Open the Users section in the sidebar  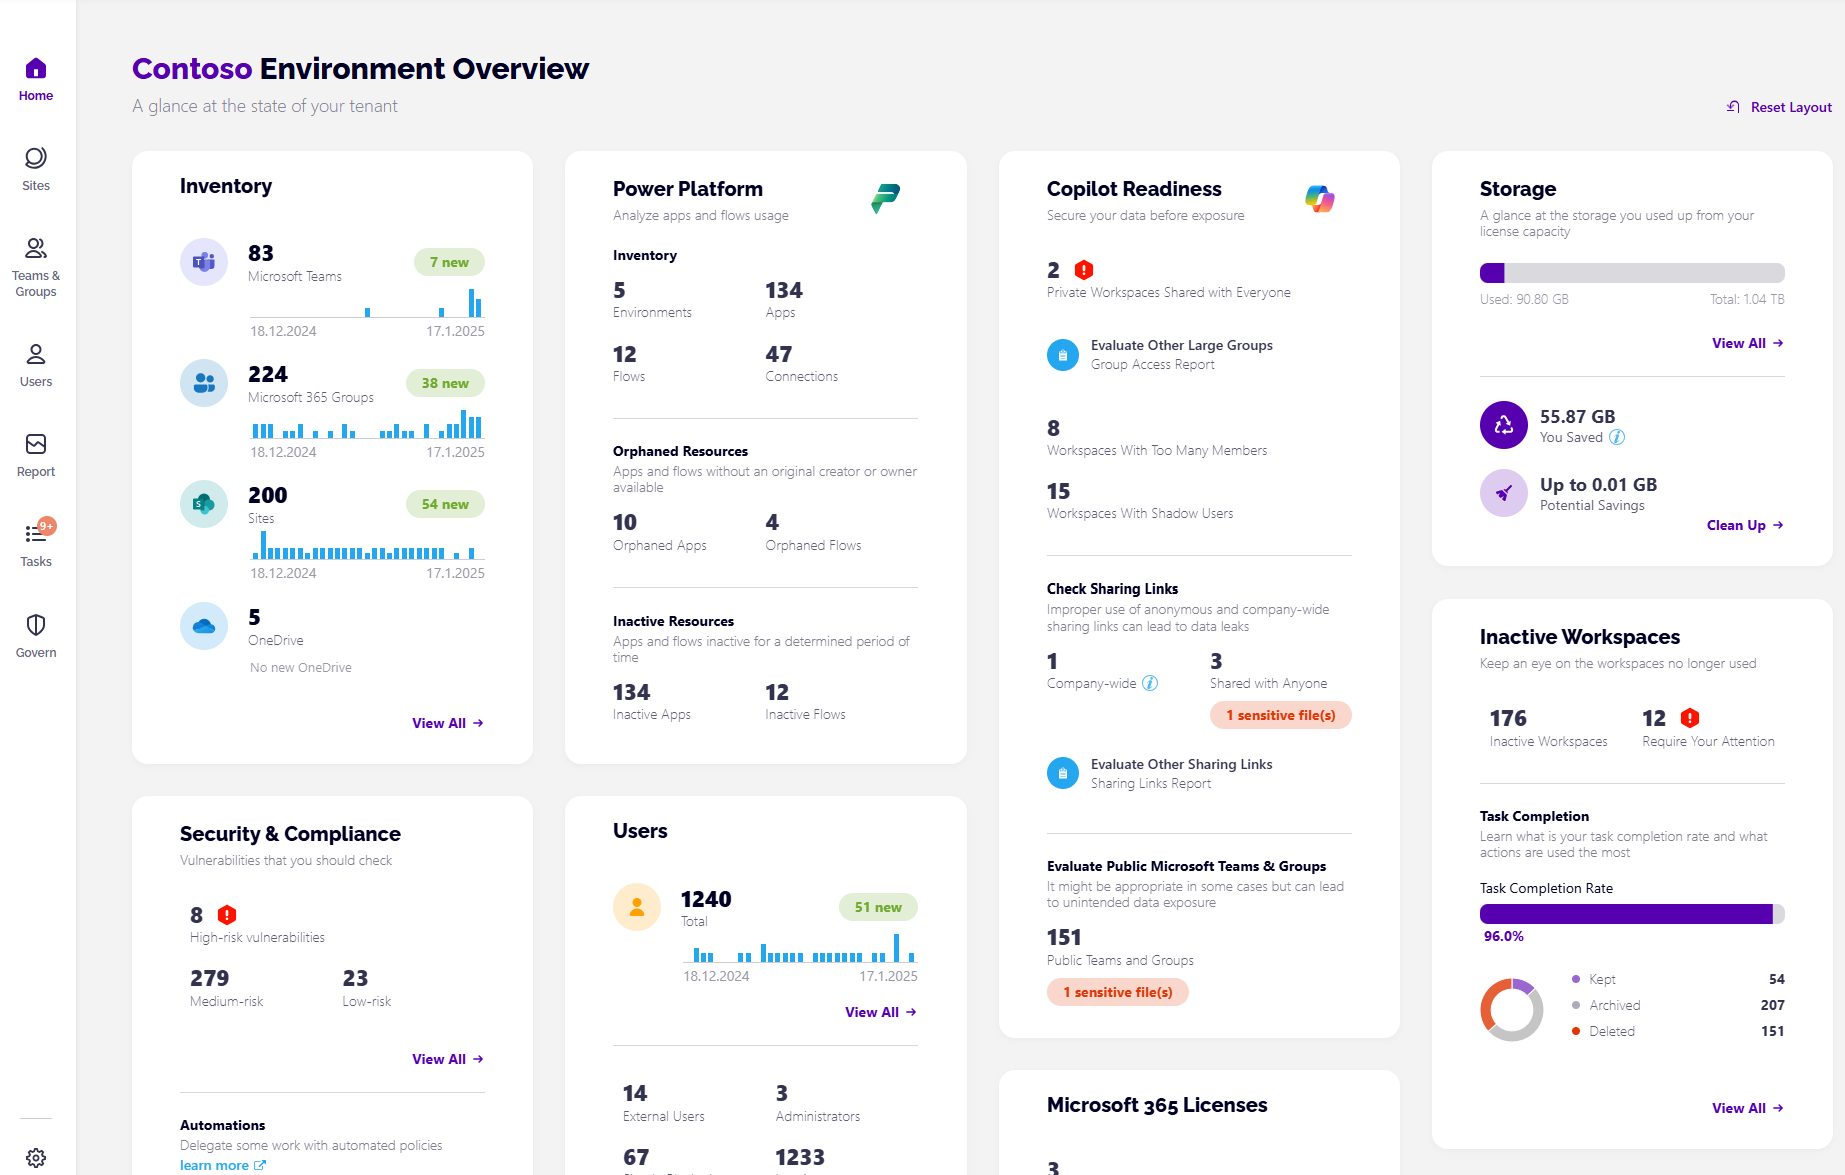coord(36,353)
